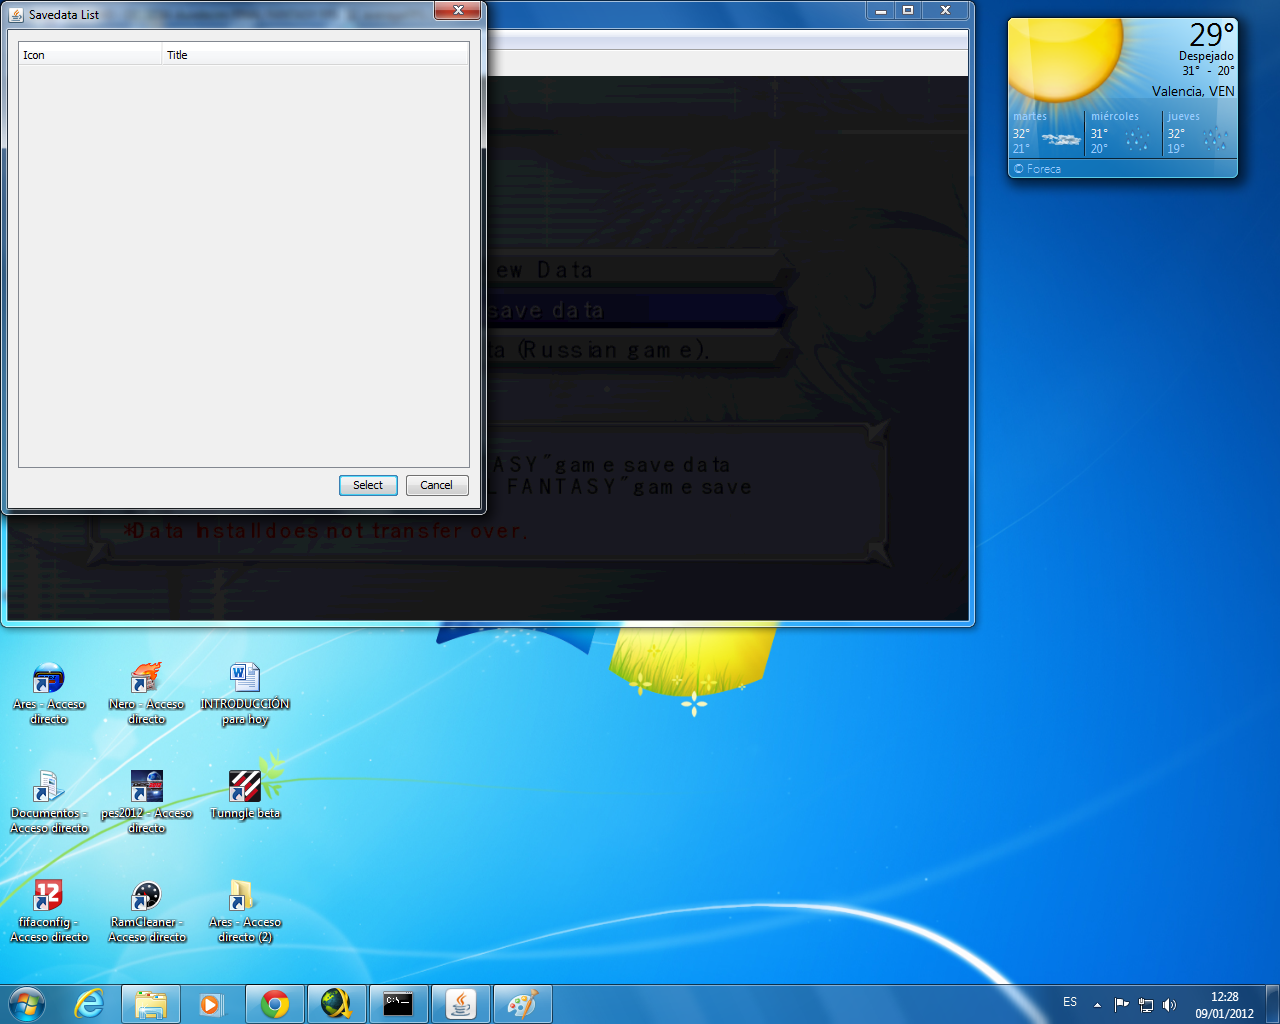1280x1024 pixels.
Task: Open the Ares shortcut with the blue round icon
Action: click(48, 694)
